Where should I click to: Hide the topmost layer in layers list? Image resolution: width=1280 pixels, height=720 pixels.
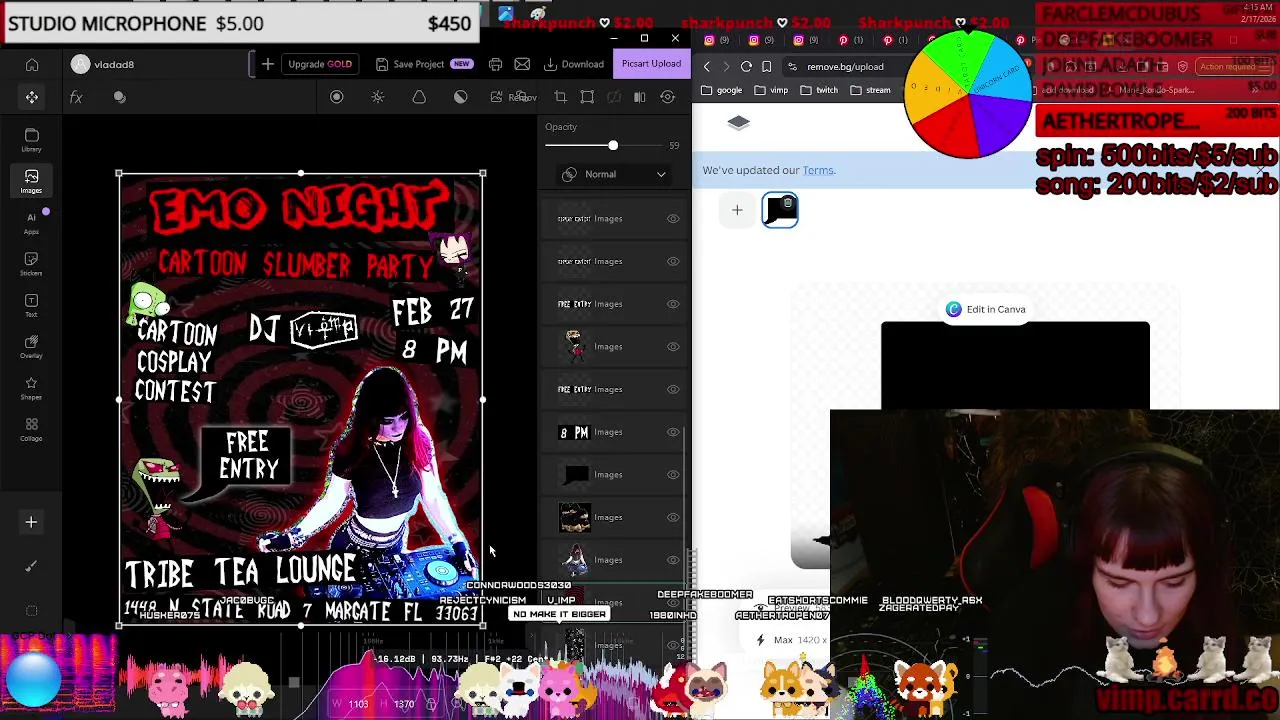673,218
